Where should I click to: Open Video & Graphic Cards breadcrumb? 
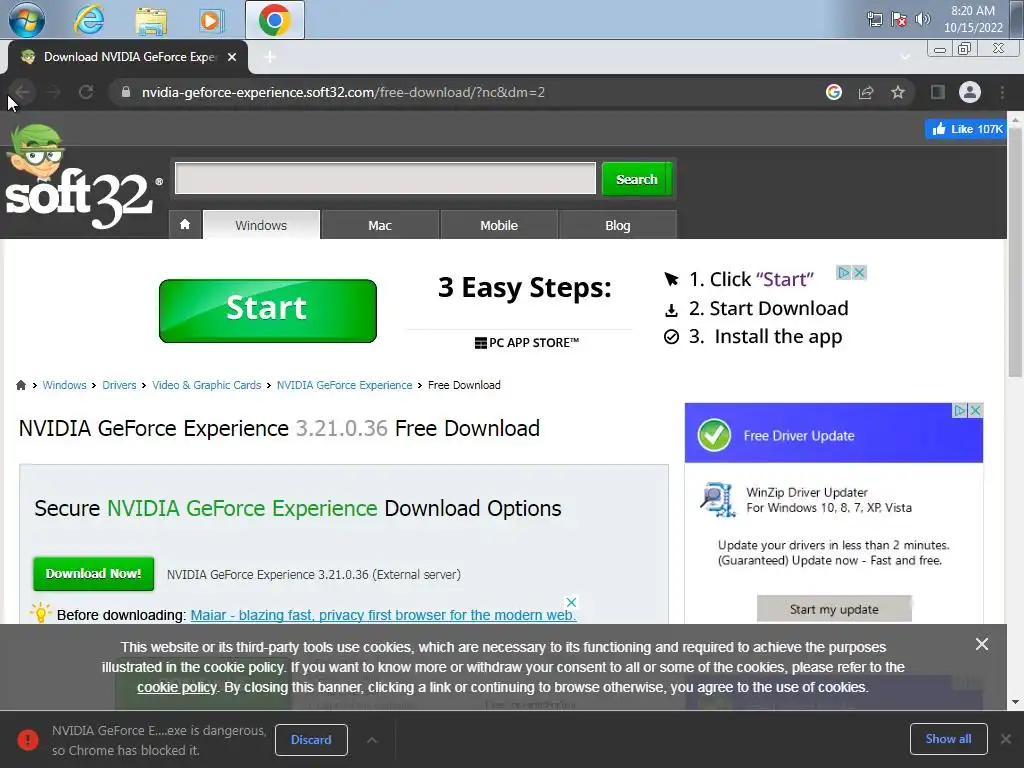[206, 385]
